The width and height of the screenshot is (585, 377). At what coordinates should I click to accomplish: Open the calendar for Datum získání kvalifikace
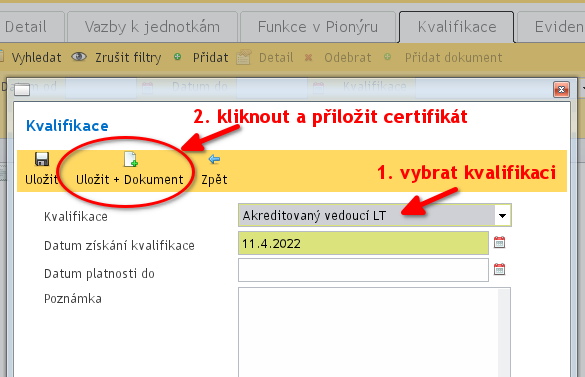pyautogui.click(x=499, y=243)
